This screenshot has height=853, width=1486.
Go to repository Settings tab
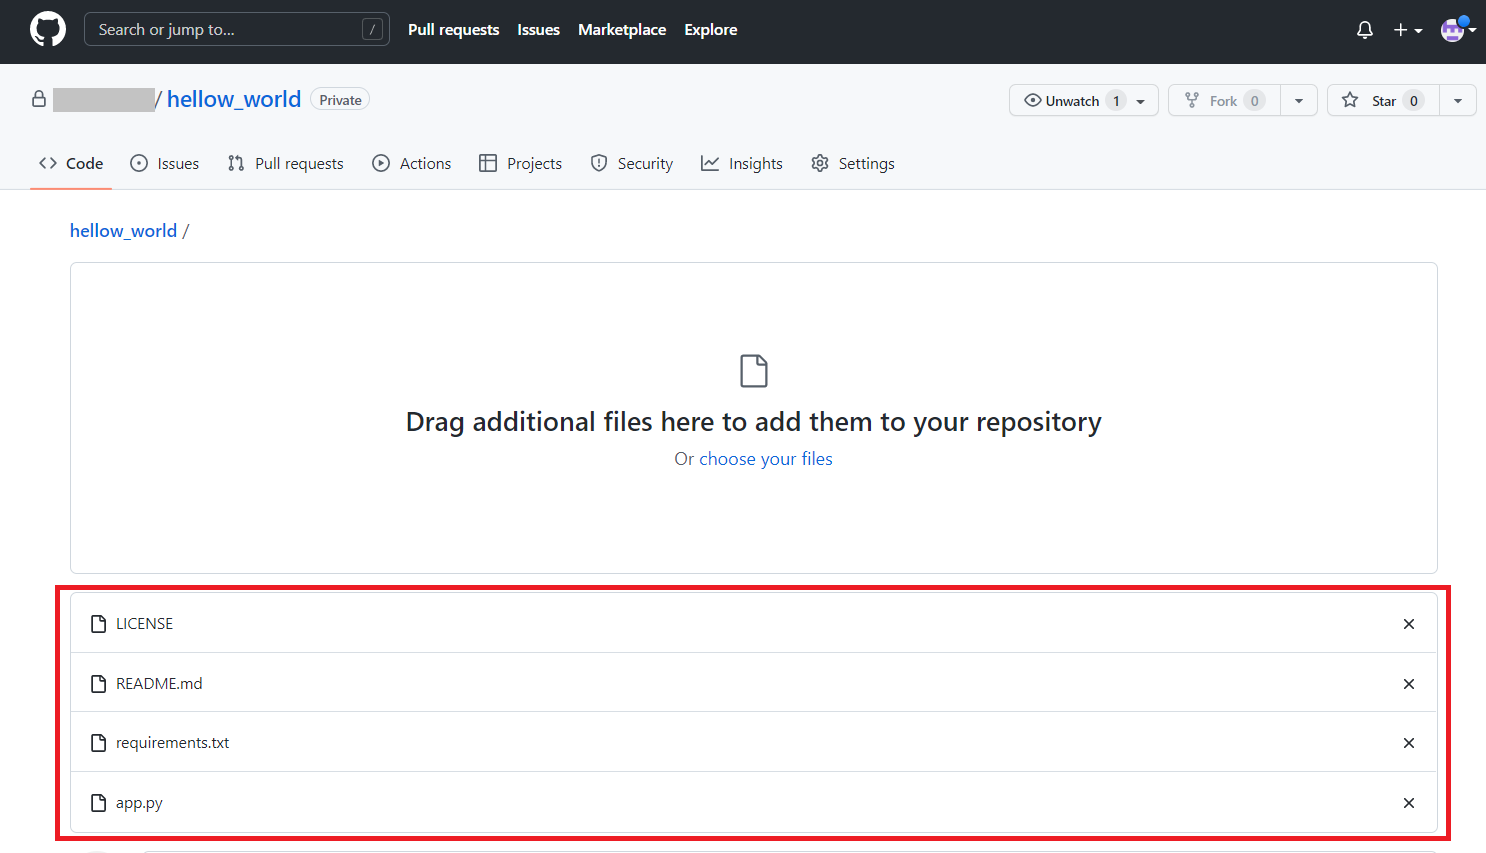tap(853, 164)
